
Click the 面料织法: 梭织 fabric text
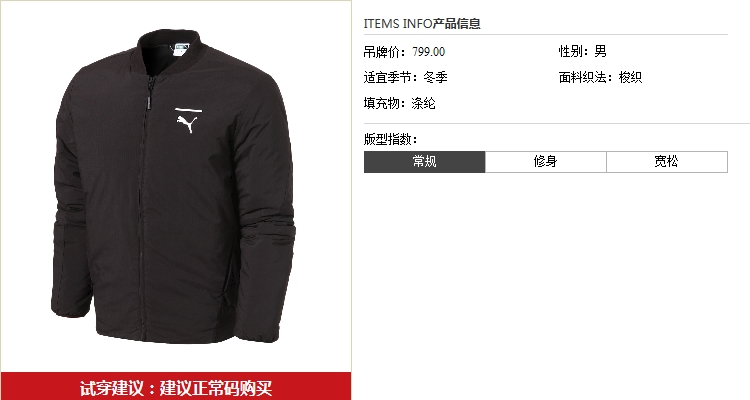tap(600, 77)
